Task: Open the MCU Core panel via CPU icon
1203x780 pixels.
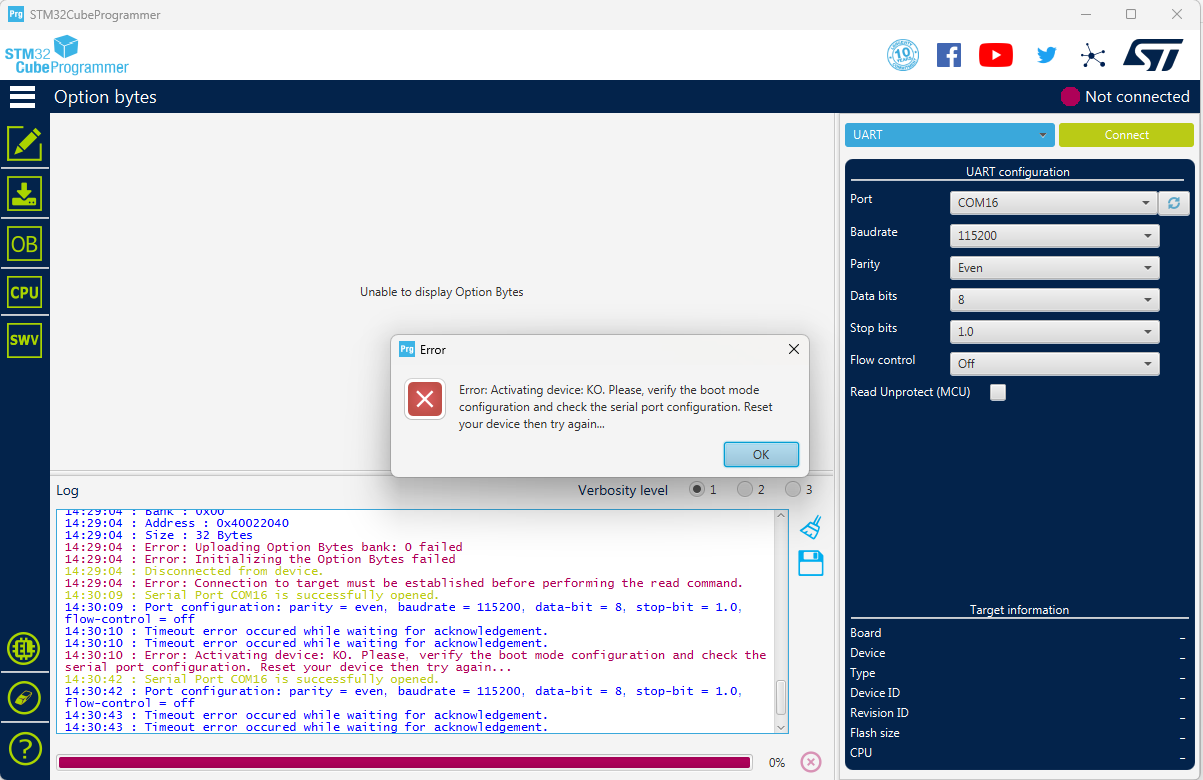Action: click(x=24, y=291)
